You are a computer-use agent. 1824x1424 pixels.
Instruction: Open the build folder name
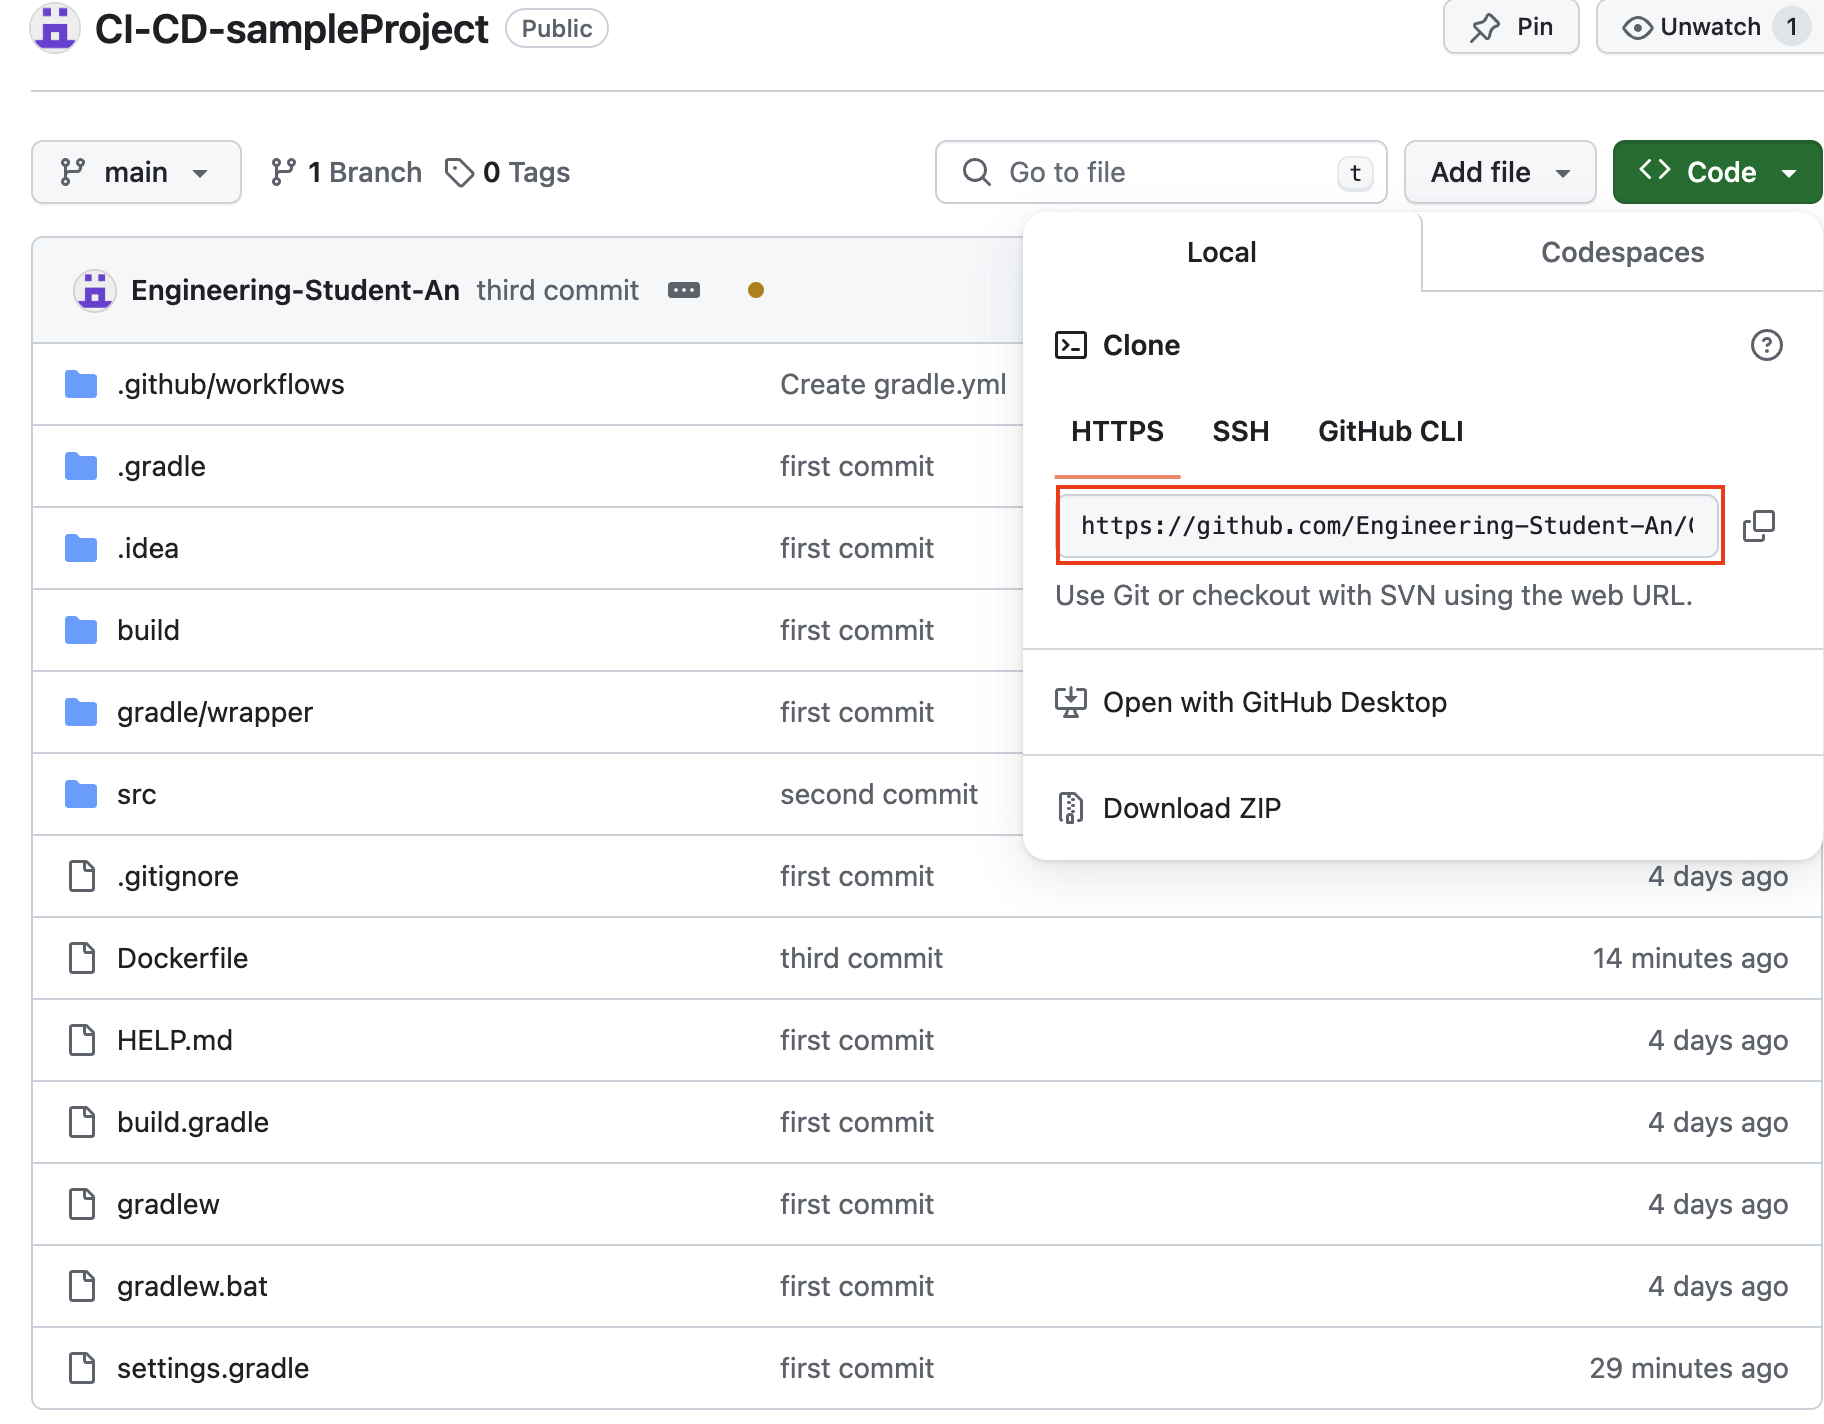(x=148, y=630)
